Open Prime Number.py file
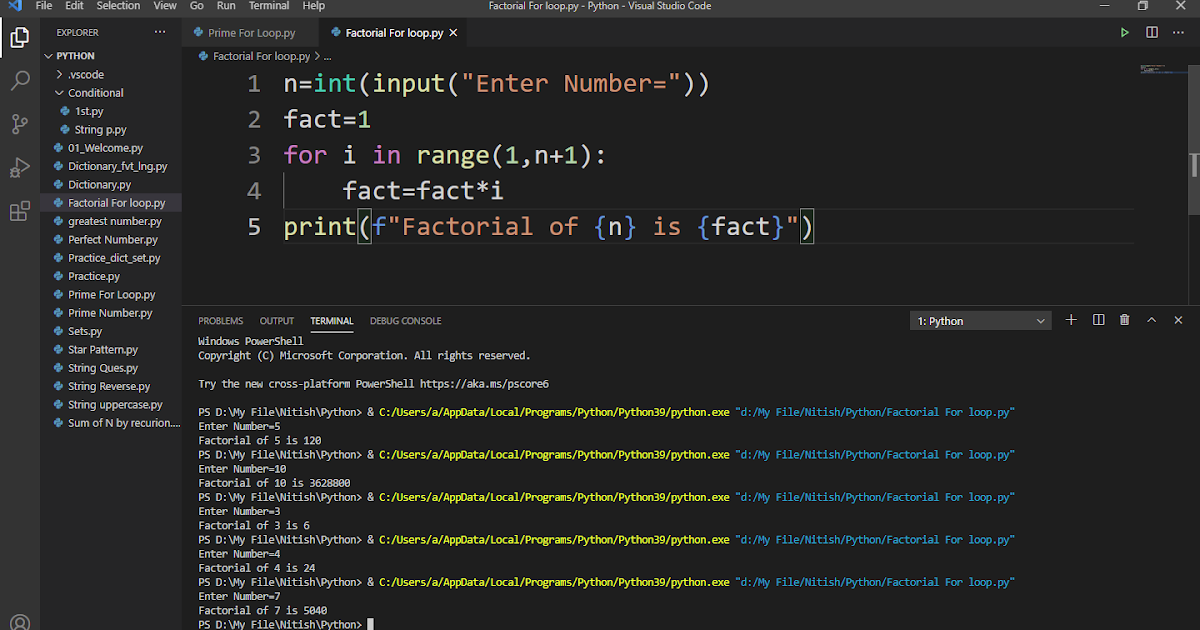 click(x=110, y=313)
